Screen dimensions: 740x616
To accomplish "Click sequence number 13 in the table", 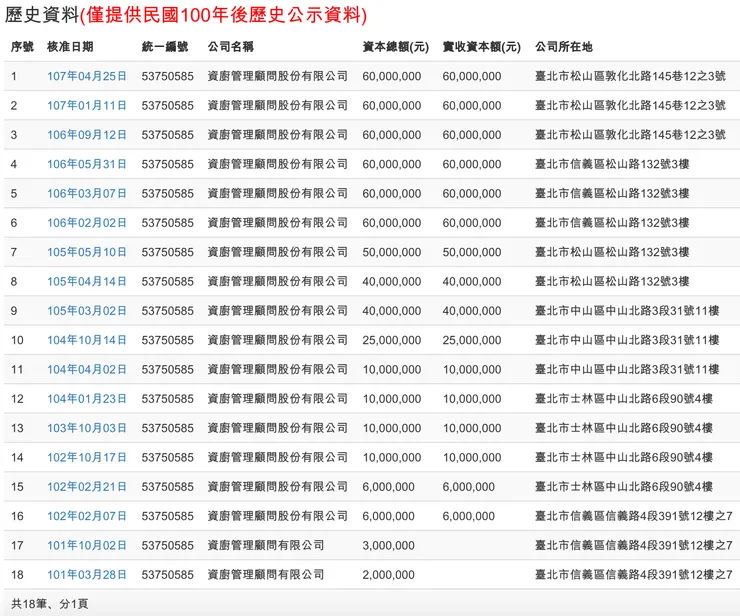I will coord(17,428).
